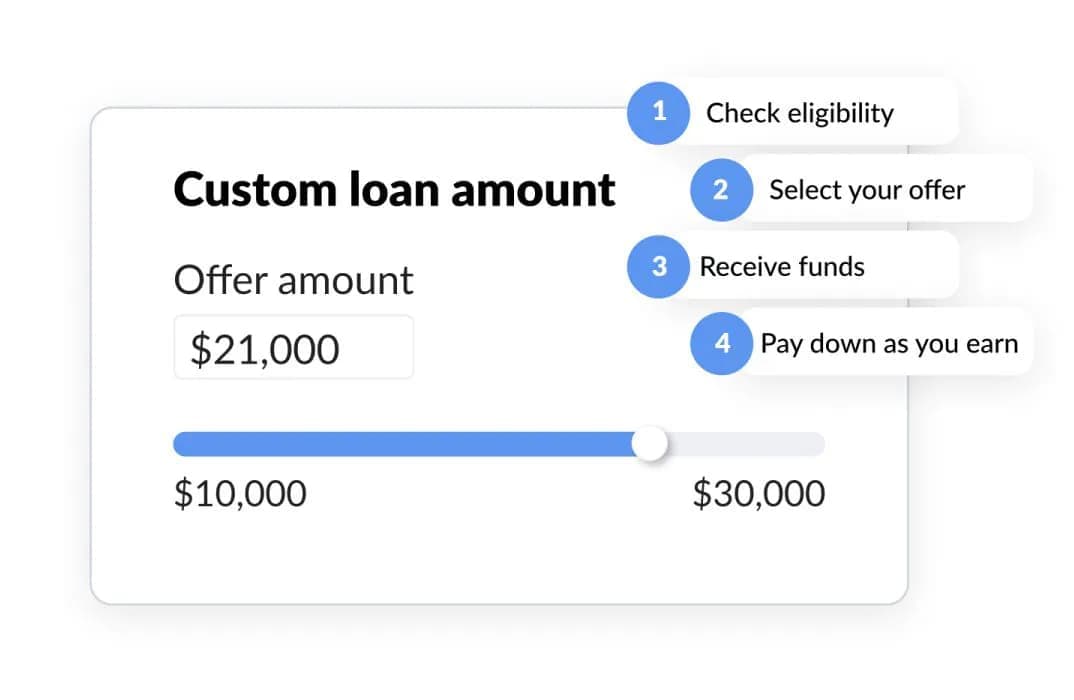
Task: Click the Offer amount field label
Action: tap(293, 281)
